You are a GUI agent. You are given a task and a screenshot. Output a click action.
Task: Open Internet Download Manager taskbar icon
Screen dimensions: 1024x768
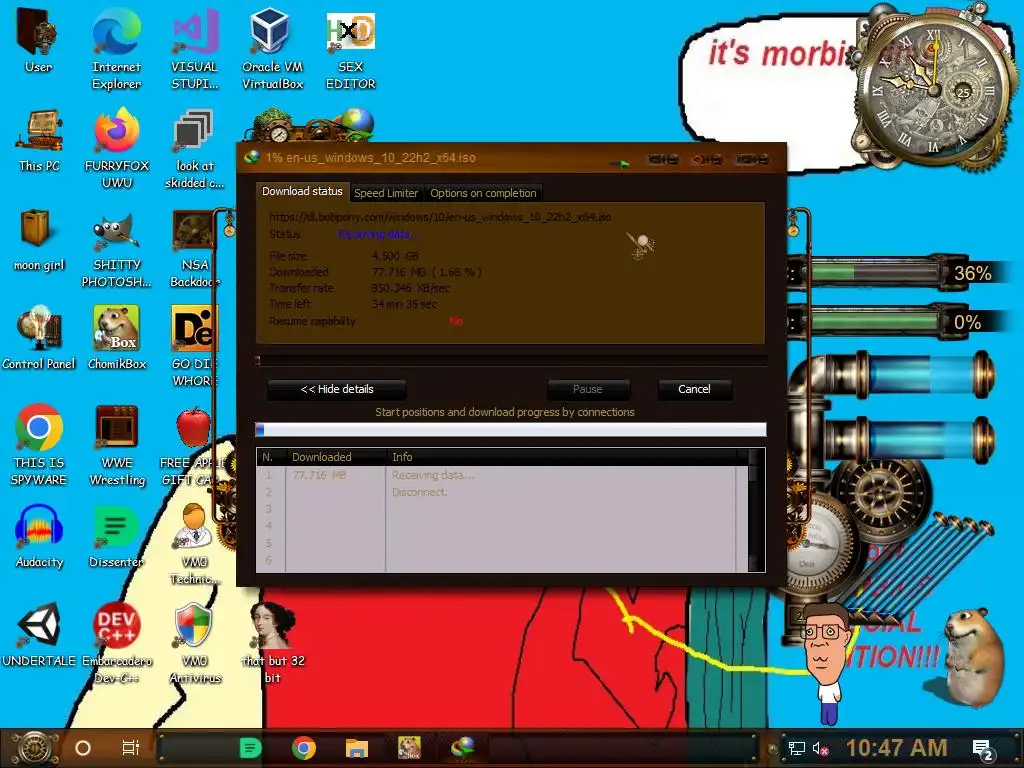(x=462, y=748)
